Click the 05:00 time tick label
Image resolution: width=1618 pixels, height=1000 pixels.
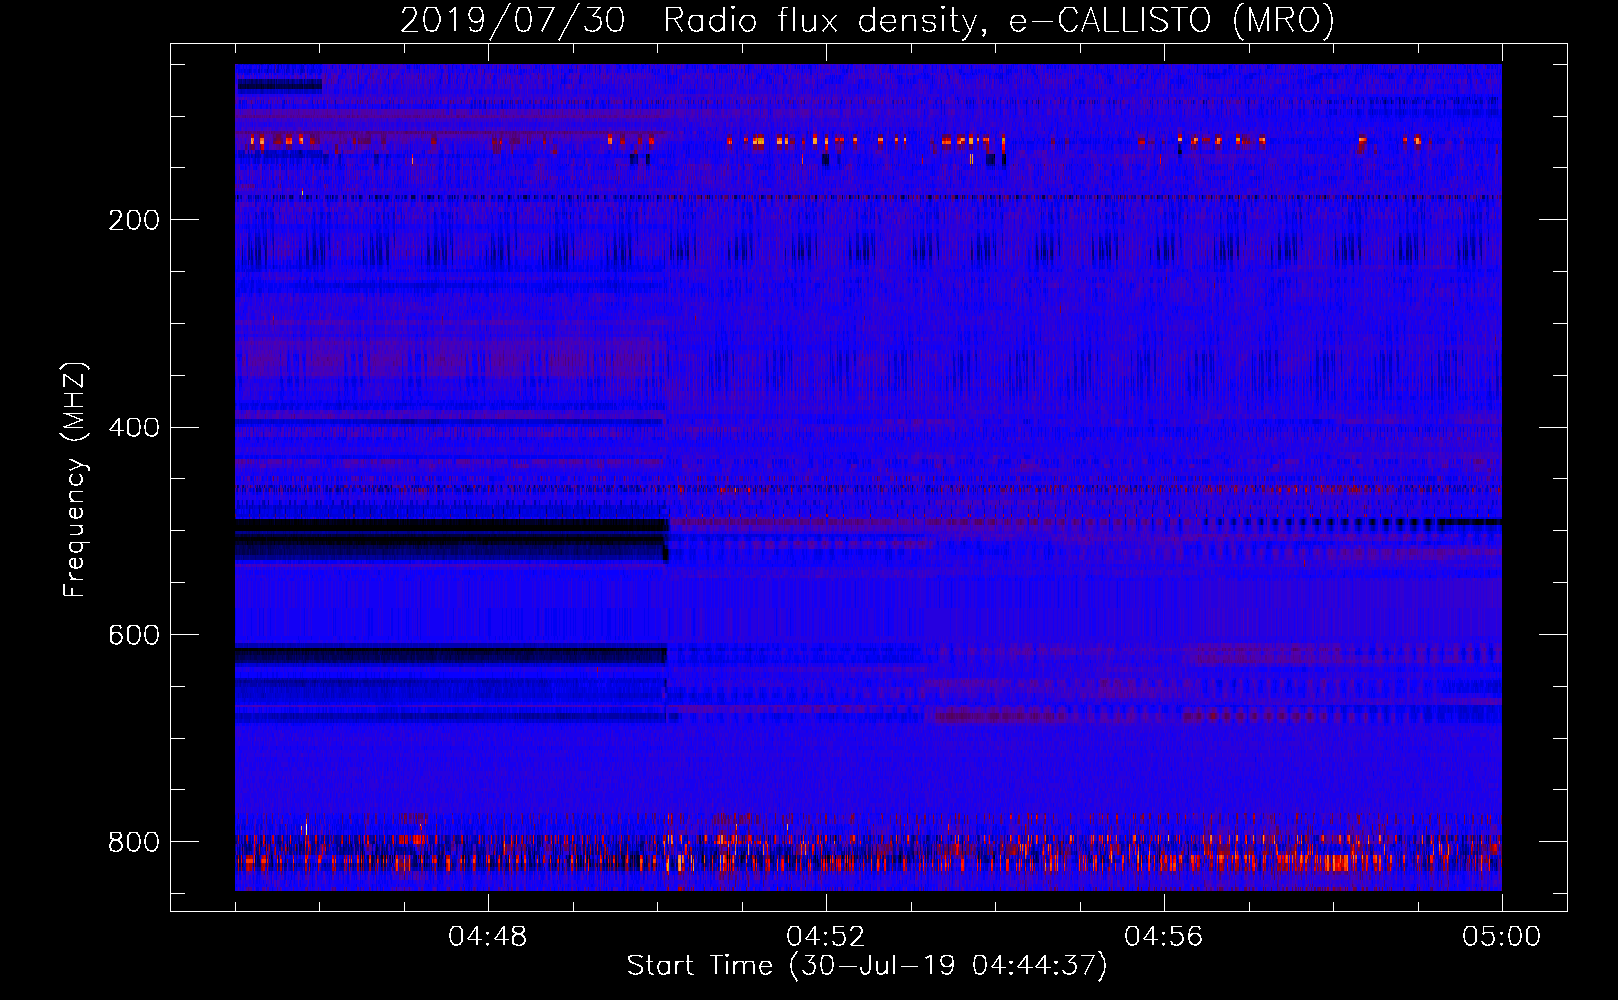pyautogui.click(x=1502, y=937)
